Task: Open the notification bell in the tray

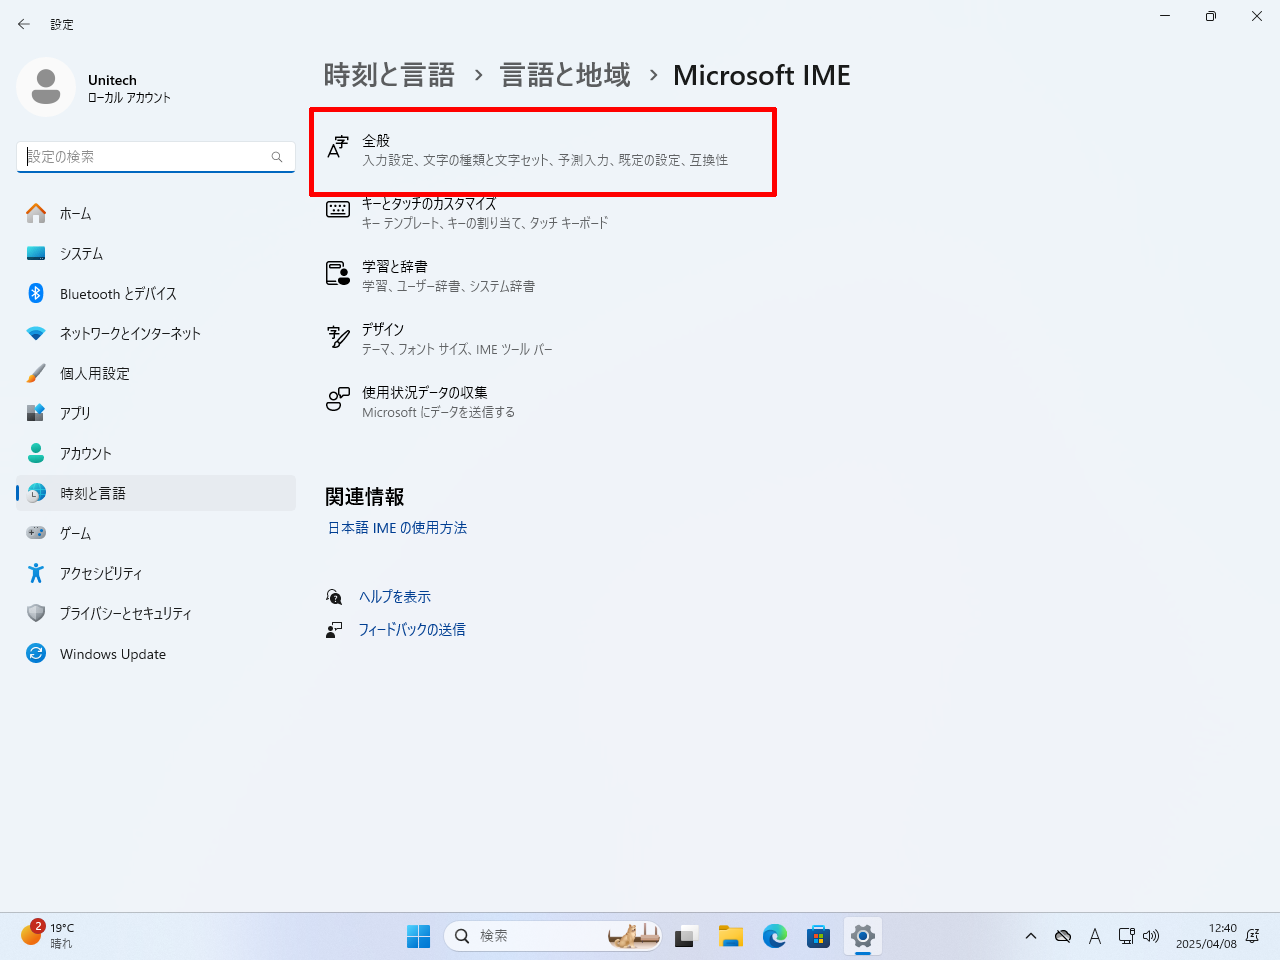Action: point(1253,936)
